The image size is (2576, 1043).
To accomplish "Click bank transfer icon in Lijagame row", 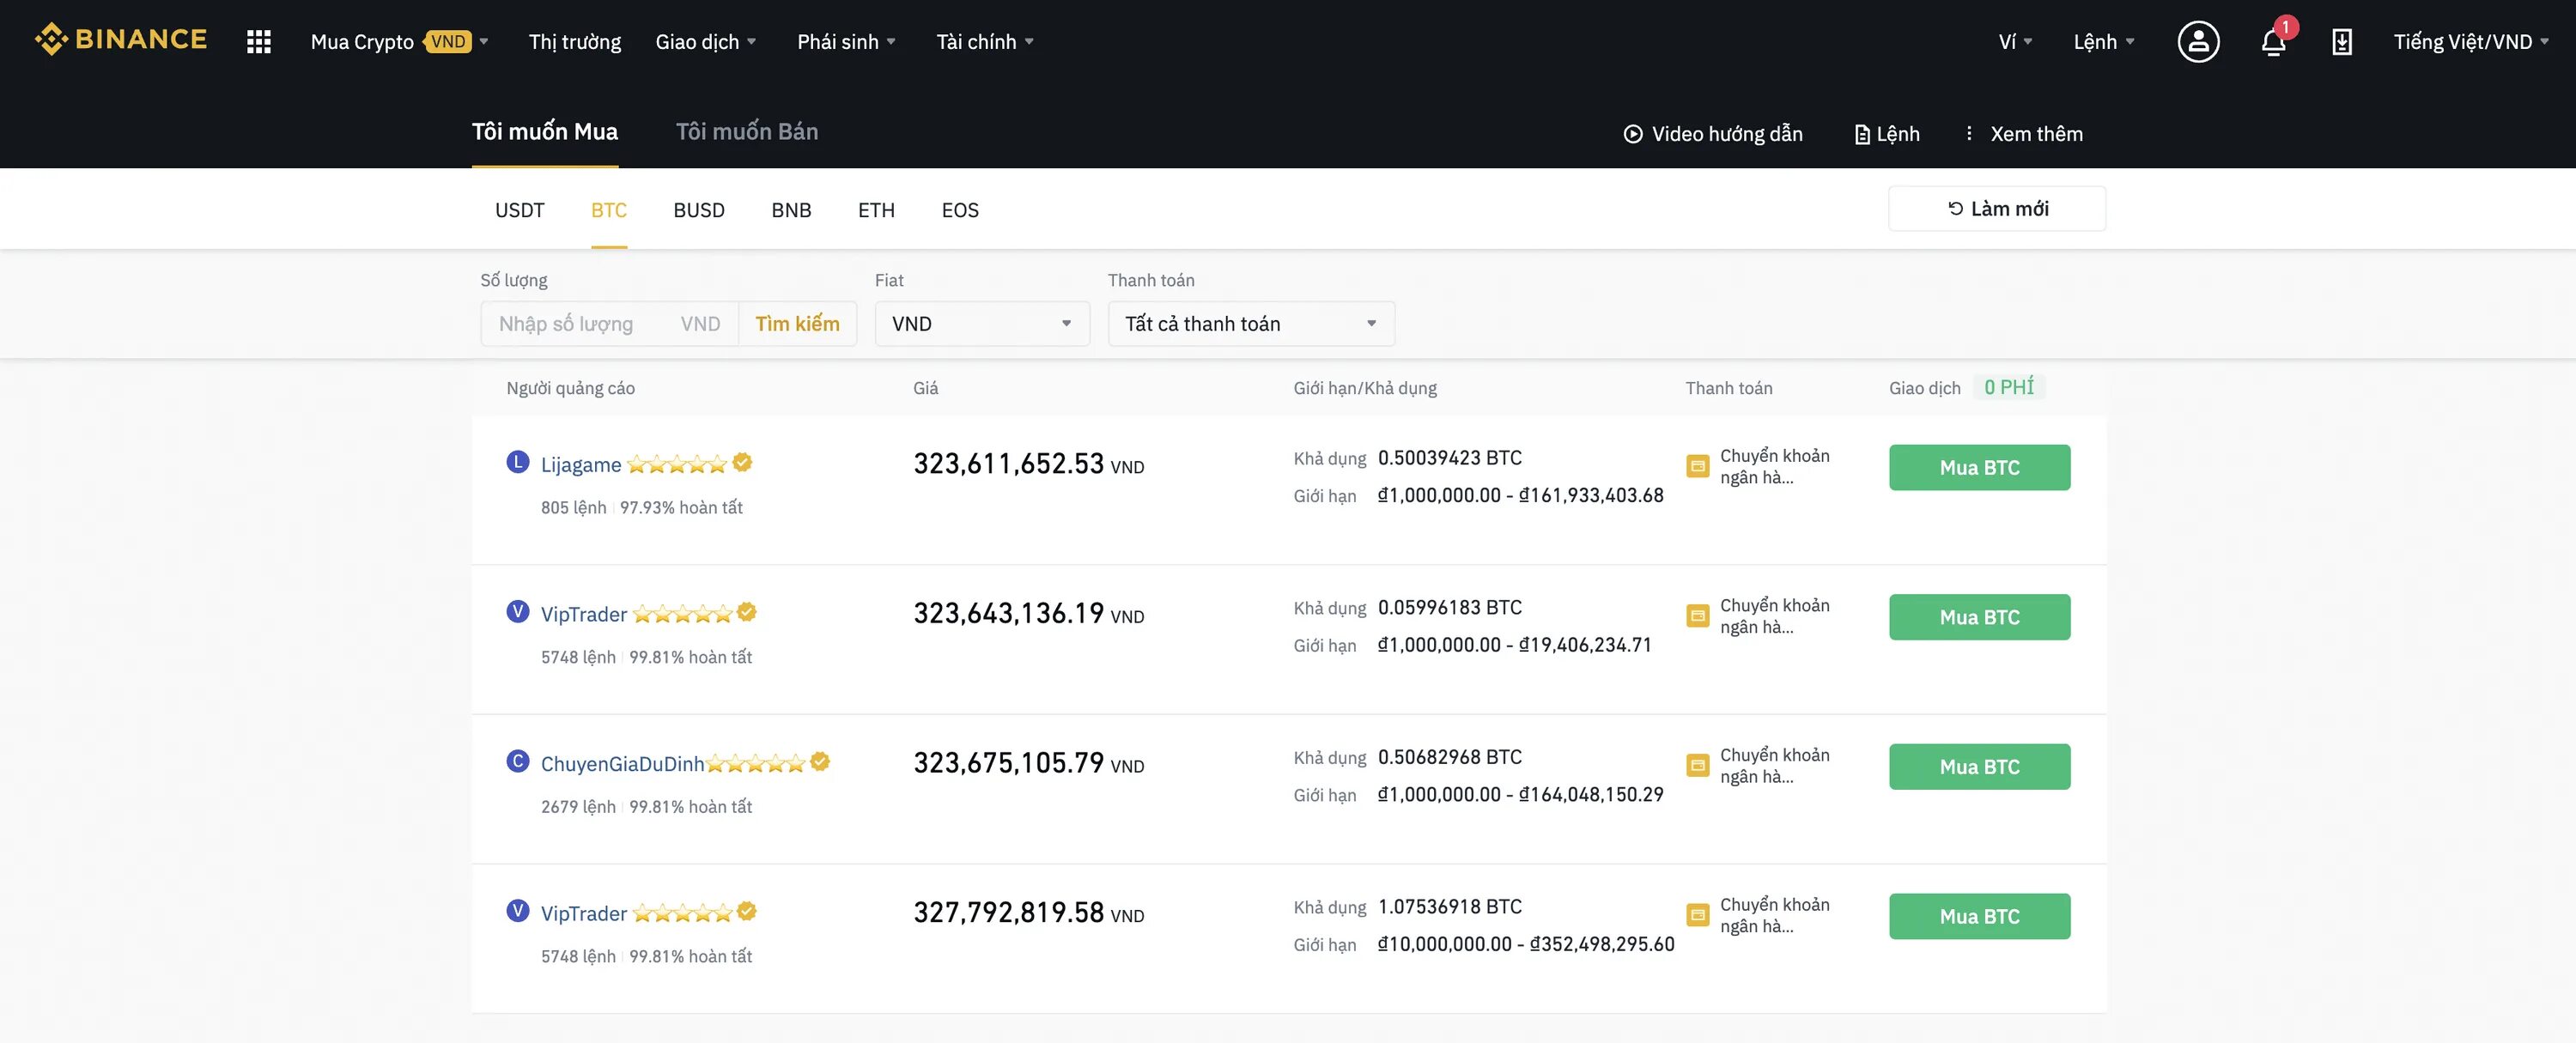I will 1697,466.
